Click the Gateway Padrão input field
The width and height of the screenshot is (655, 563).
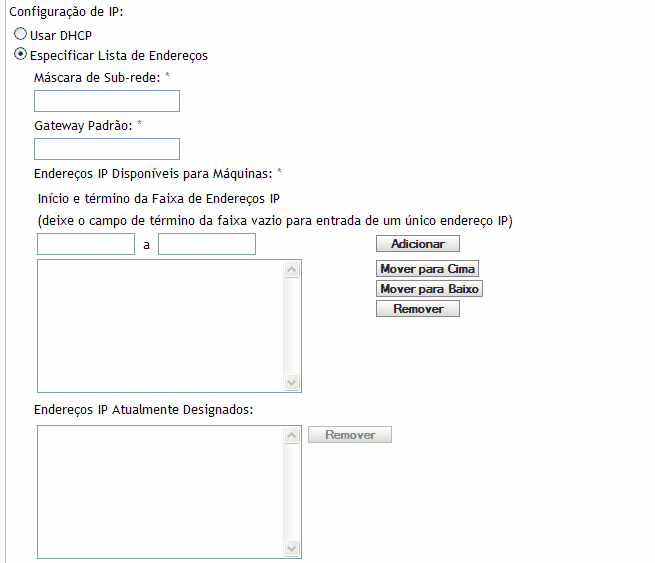pos(107,149)
